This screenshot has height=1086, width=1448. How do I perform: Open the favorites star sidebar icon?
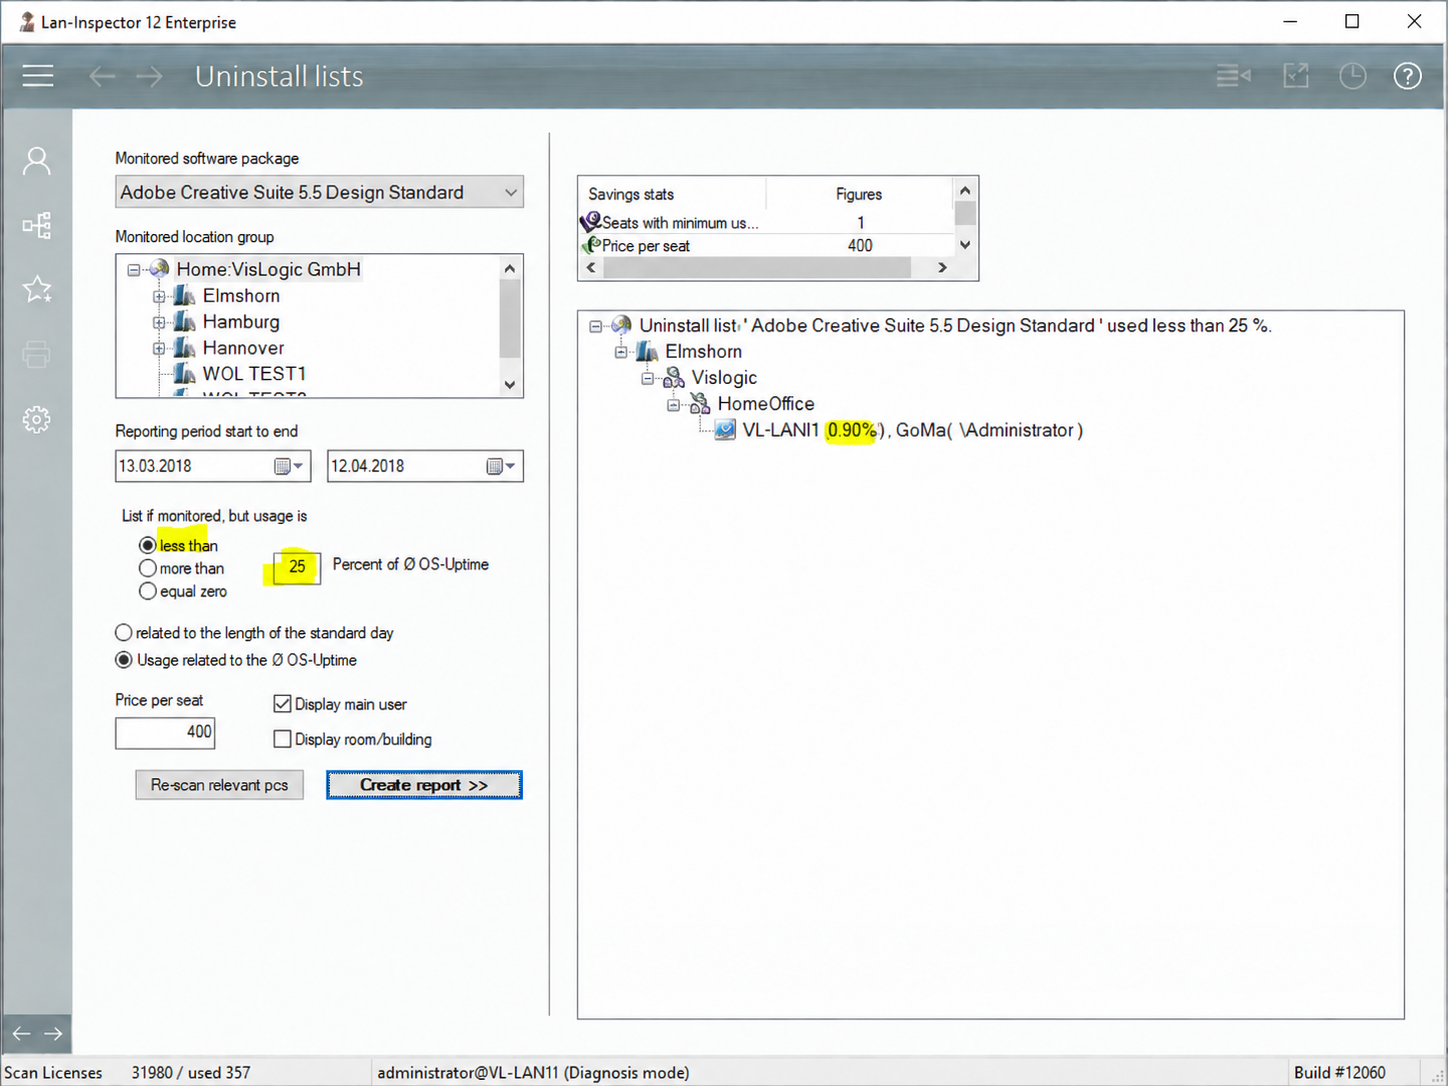tap(37, 289)
